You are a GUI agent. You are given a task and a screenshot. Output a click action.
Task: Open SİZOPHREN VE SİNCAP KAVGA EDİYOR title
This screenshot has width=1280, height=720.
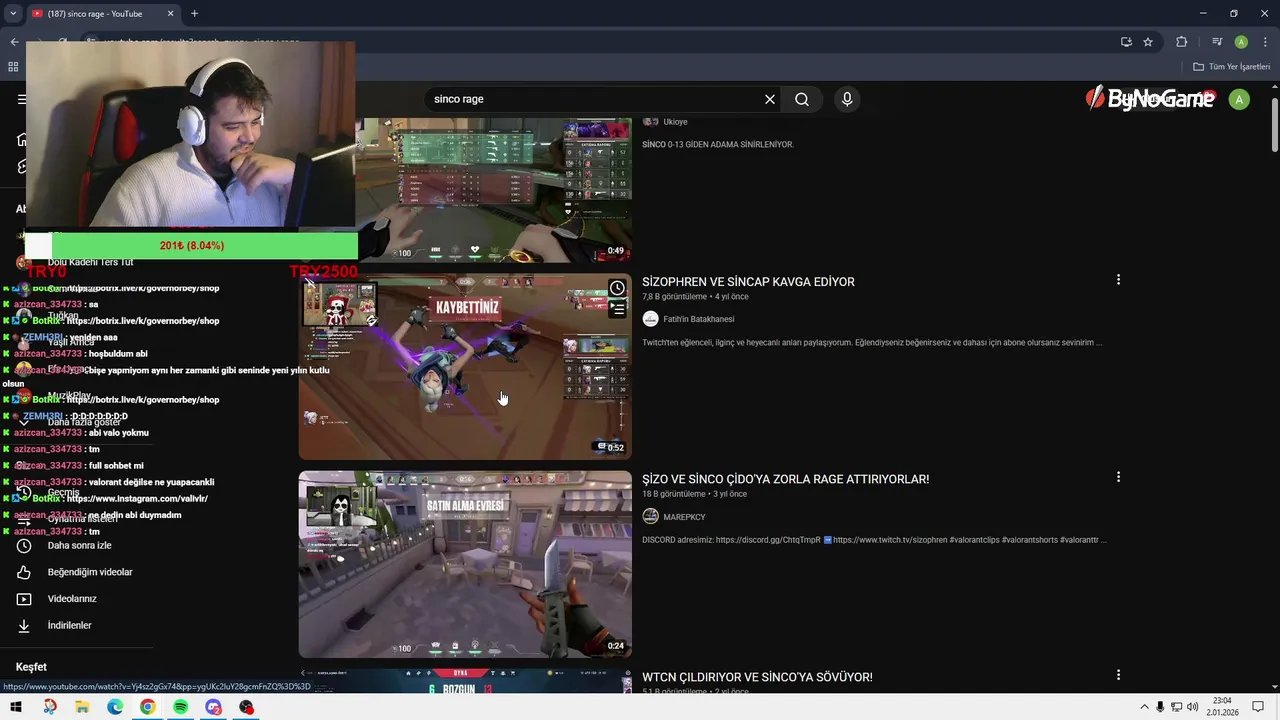748,282
